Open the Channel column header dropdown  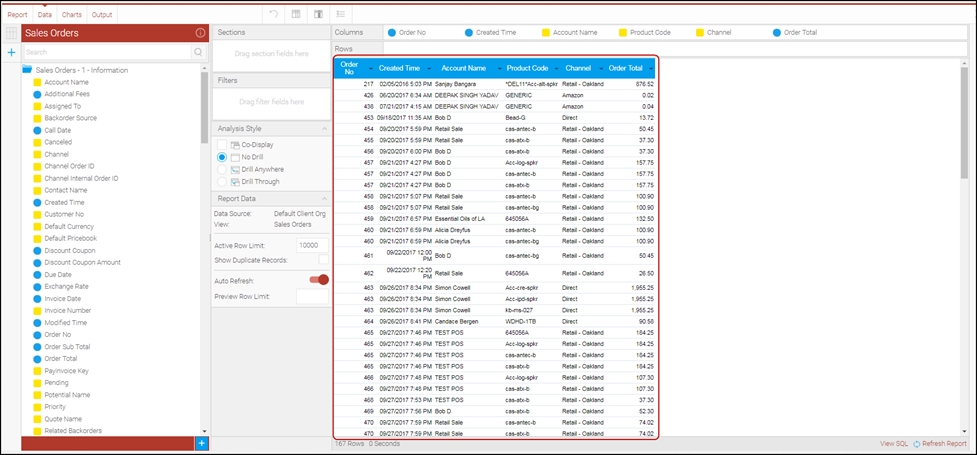tap(601, 68)
